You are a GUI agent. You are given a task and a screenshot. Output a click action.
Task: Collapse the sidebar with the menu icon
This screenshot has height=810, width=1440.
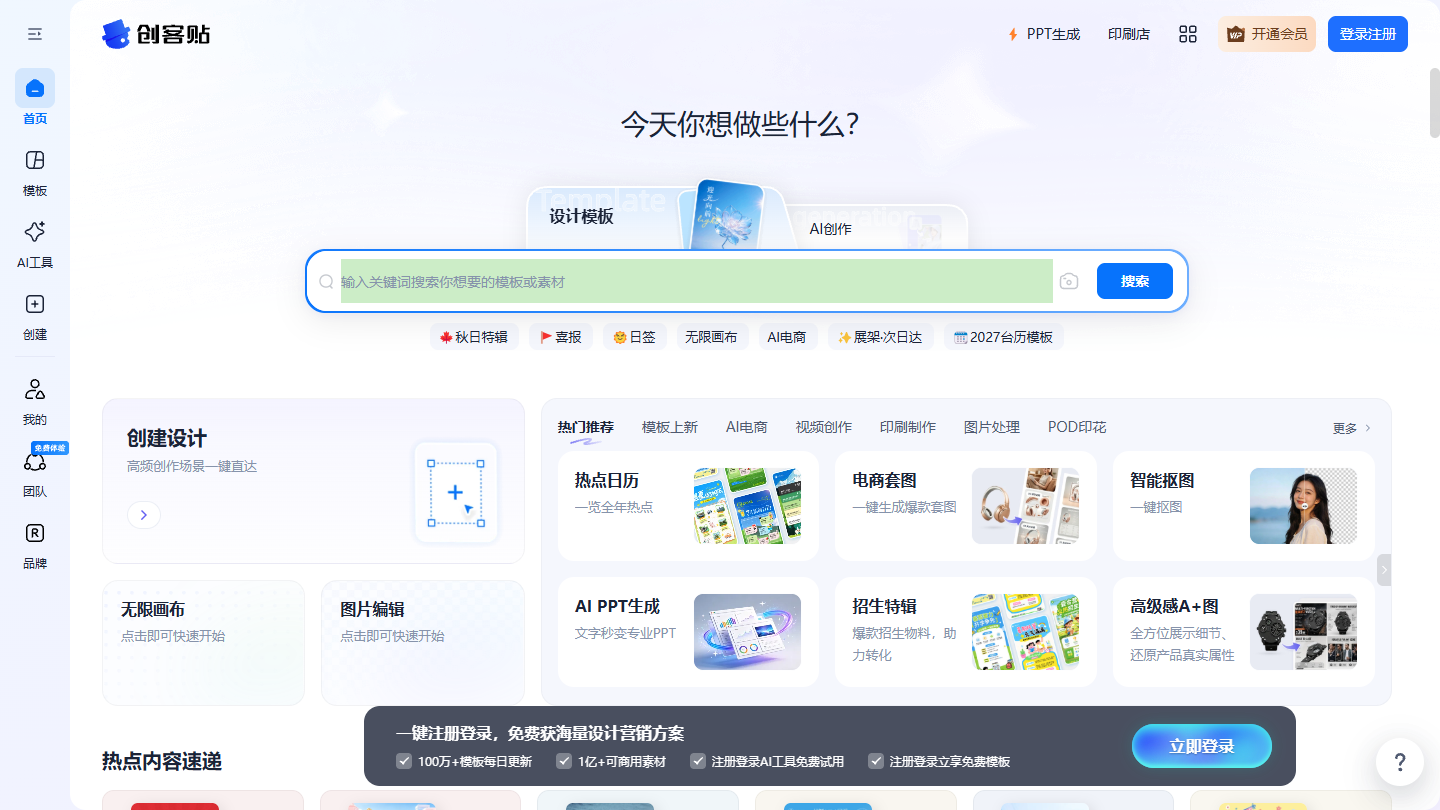35,34
